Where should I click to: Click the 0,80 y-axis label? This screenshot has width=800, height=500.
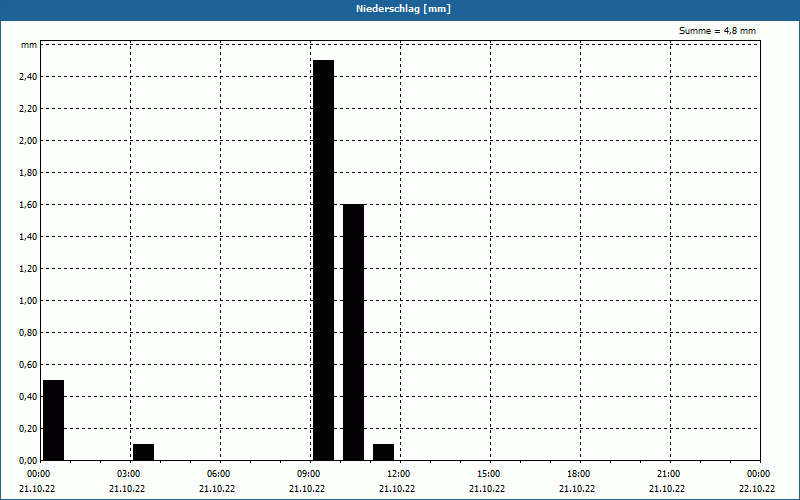coord(28,333)
